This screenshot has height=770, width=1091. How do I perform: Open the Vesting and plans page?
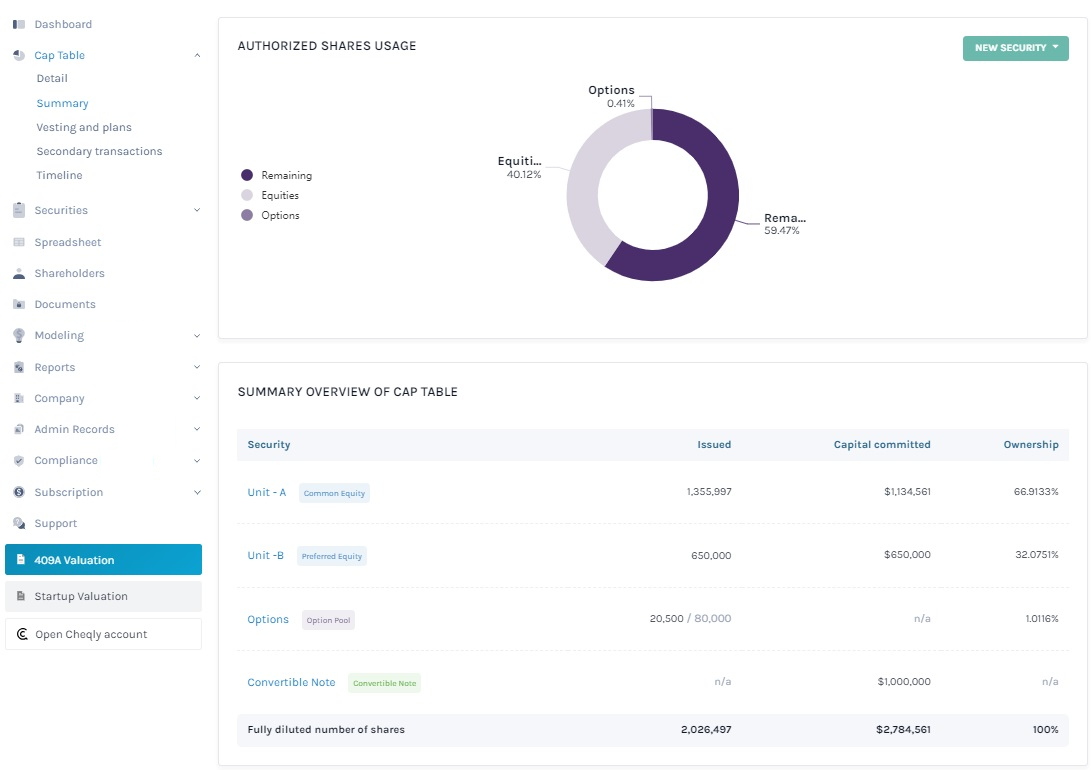tap(84, 127)
